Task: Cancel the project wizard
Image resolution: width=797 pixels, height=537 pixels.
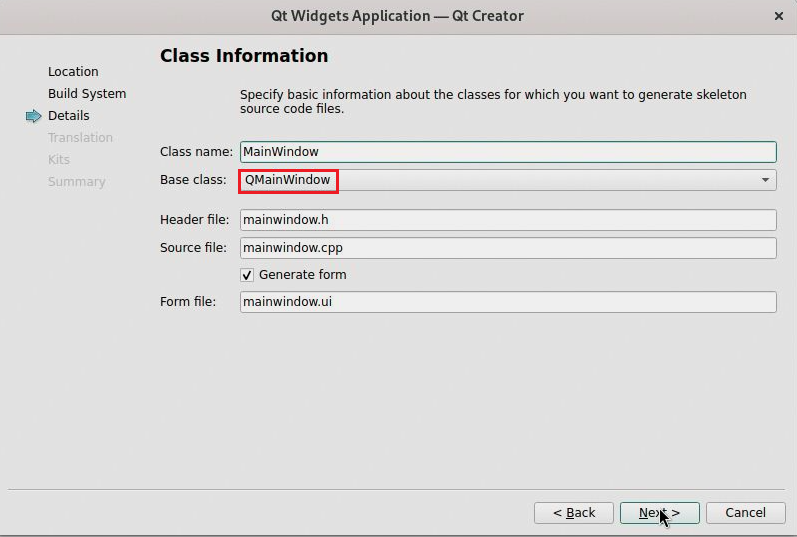Action: 745,512
